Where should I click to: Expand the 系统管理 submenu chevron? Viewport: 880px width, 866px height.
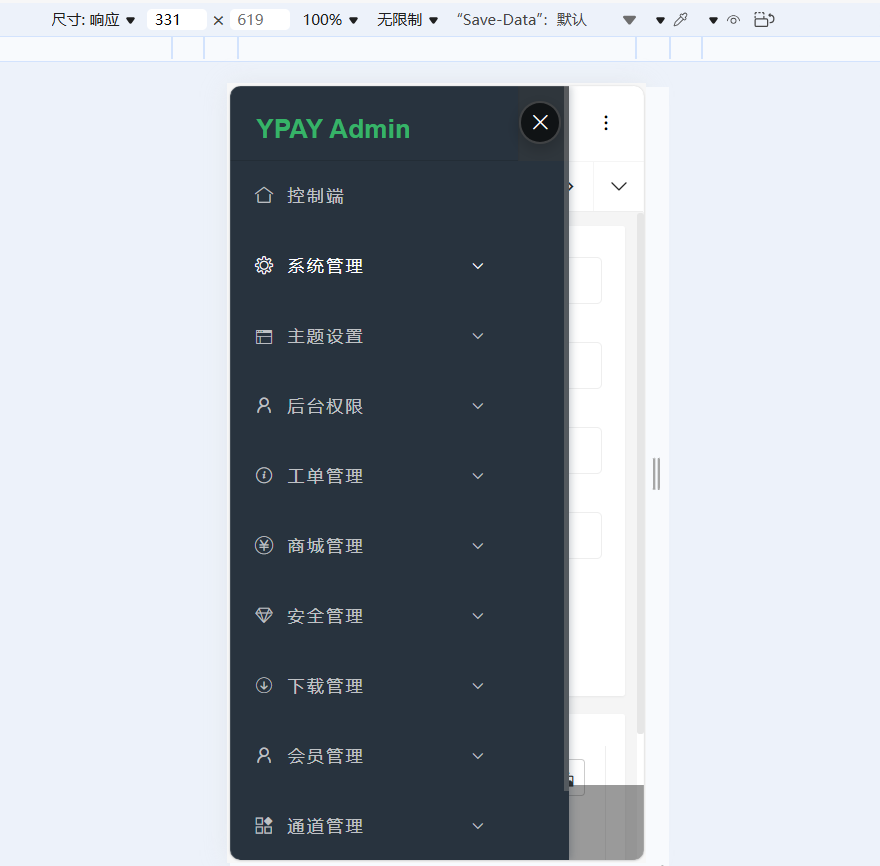pyautogui.click(x=477, y=265)
